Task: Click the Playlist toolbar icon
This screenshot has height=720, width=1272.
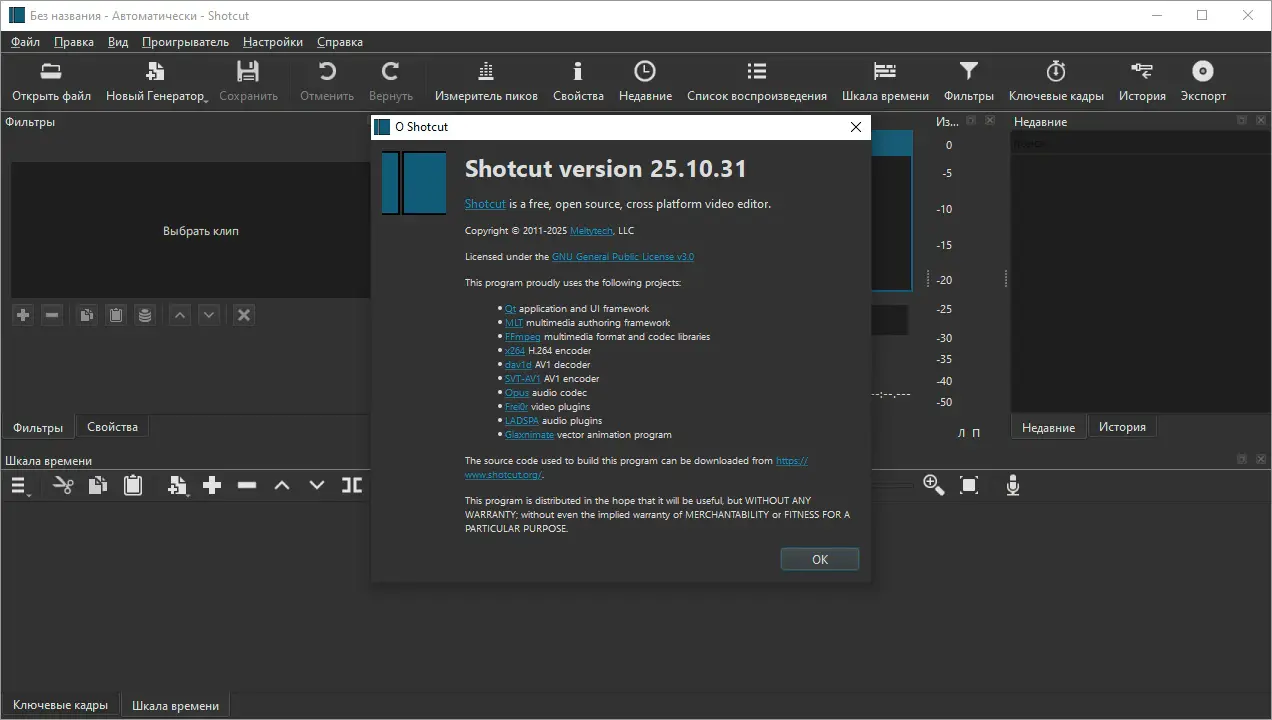Action: coord(756,71)
